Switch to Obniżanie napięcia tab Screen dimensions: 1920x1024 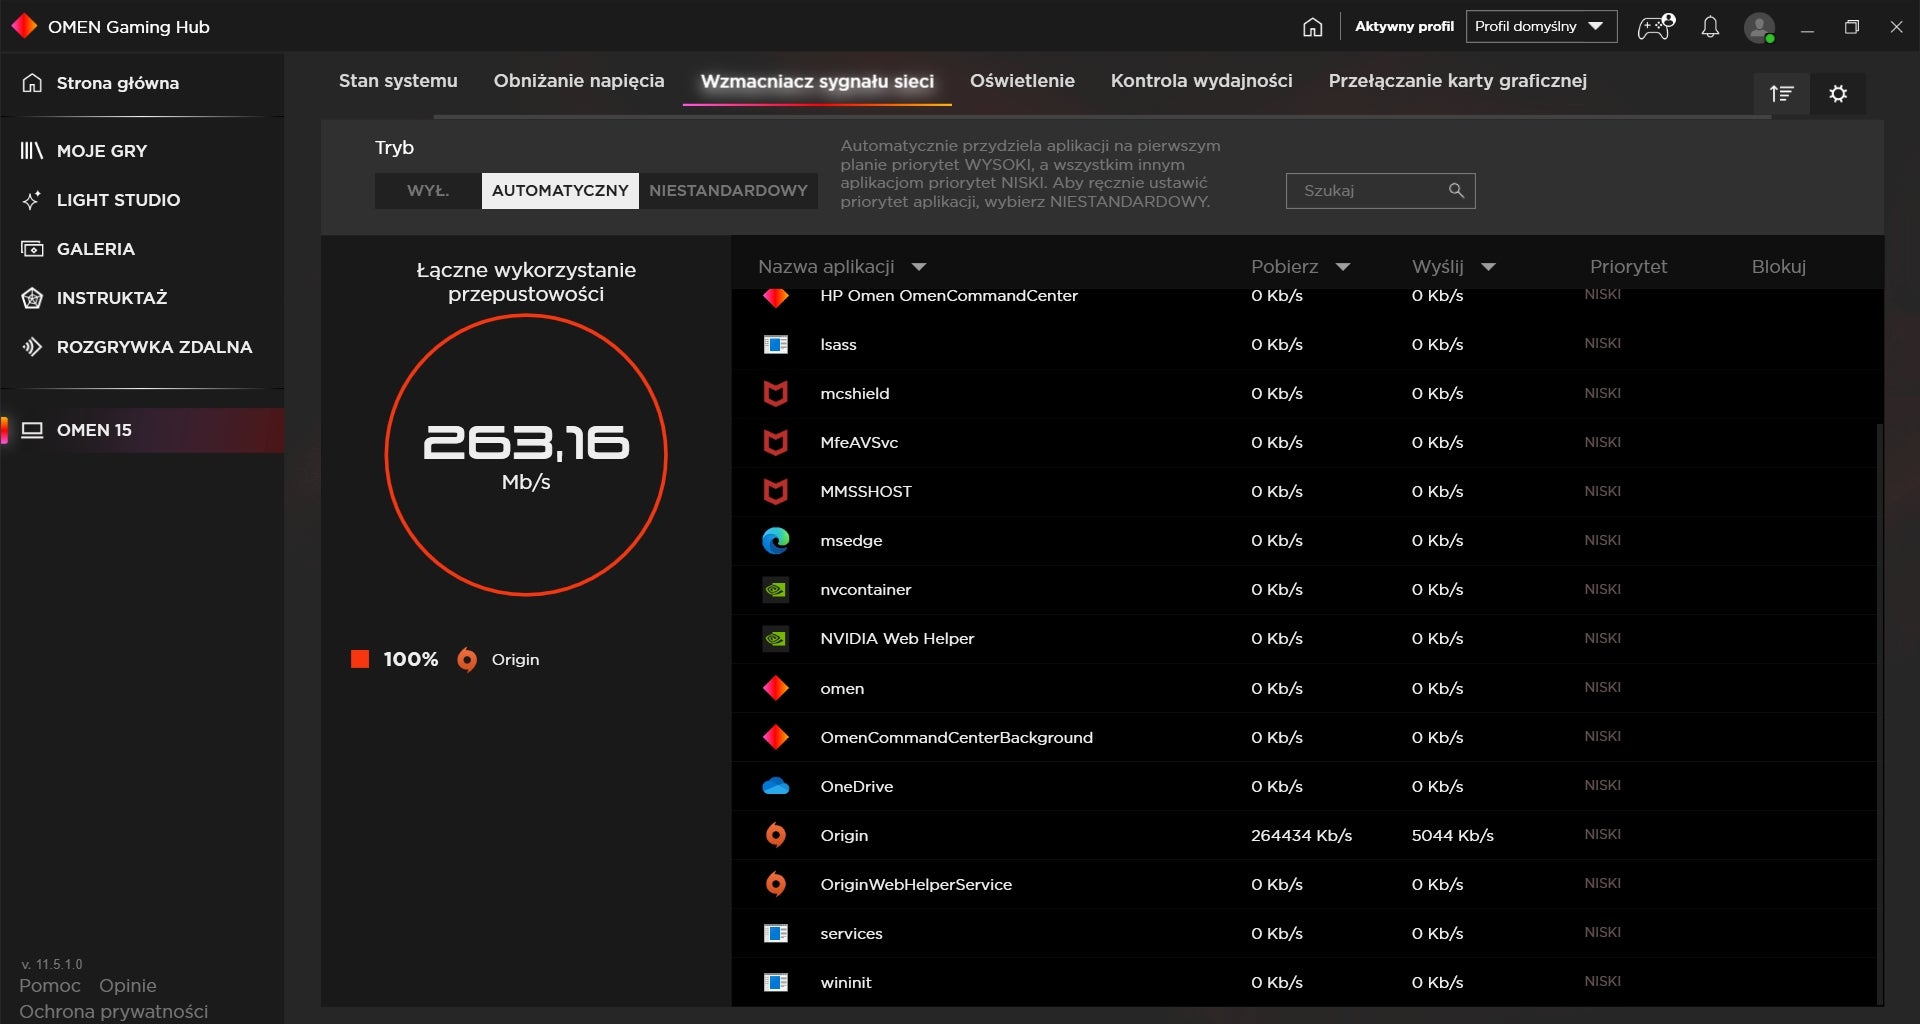(x=579, y=81)
